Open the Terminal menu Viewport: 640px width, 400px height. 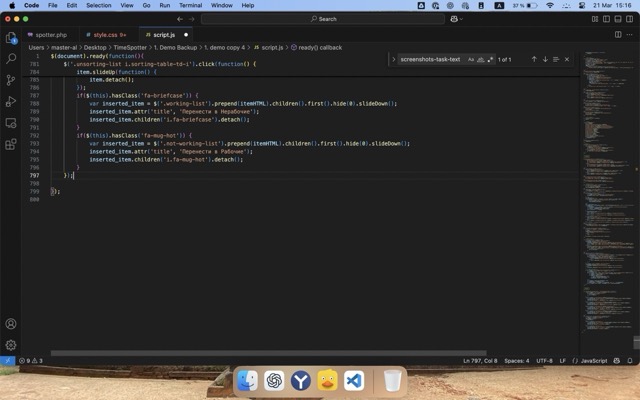point(190,5)
